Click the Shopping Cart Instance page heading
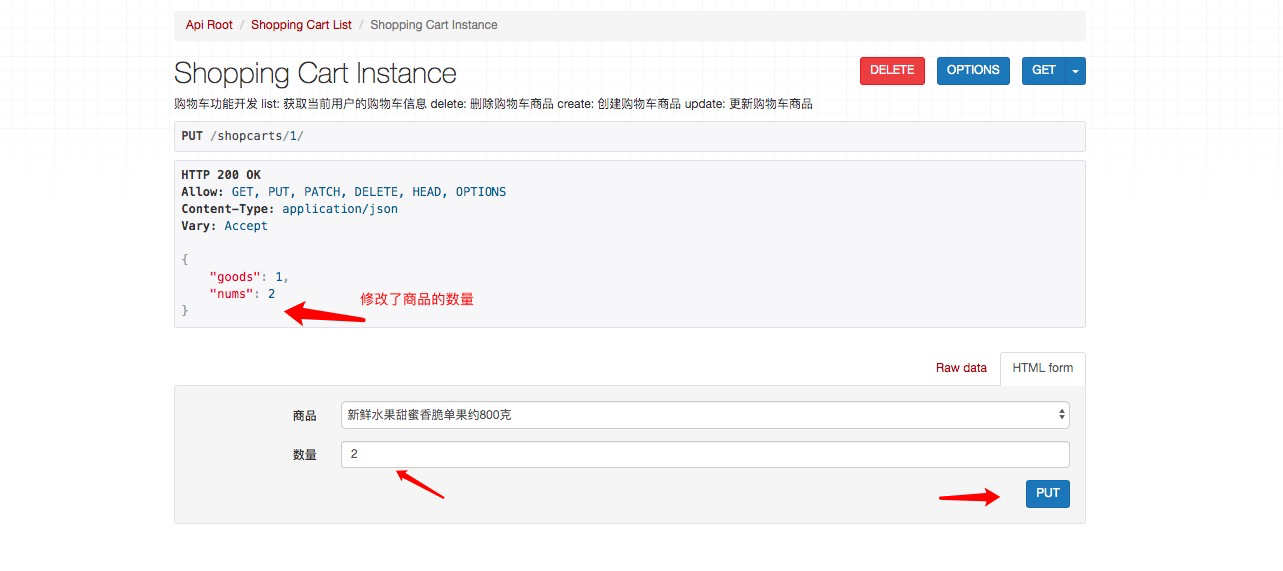The width and height of the screenshot is (1283, 571). [x=315, y=73]
